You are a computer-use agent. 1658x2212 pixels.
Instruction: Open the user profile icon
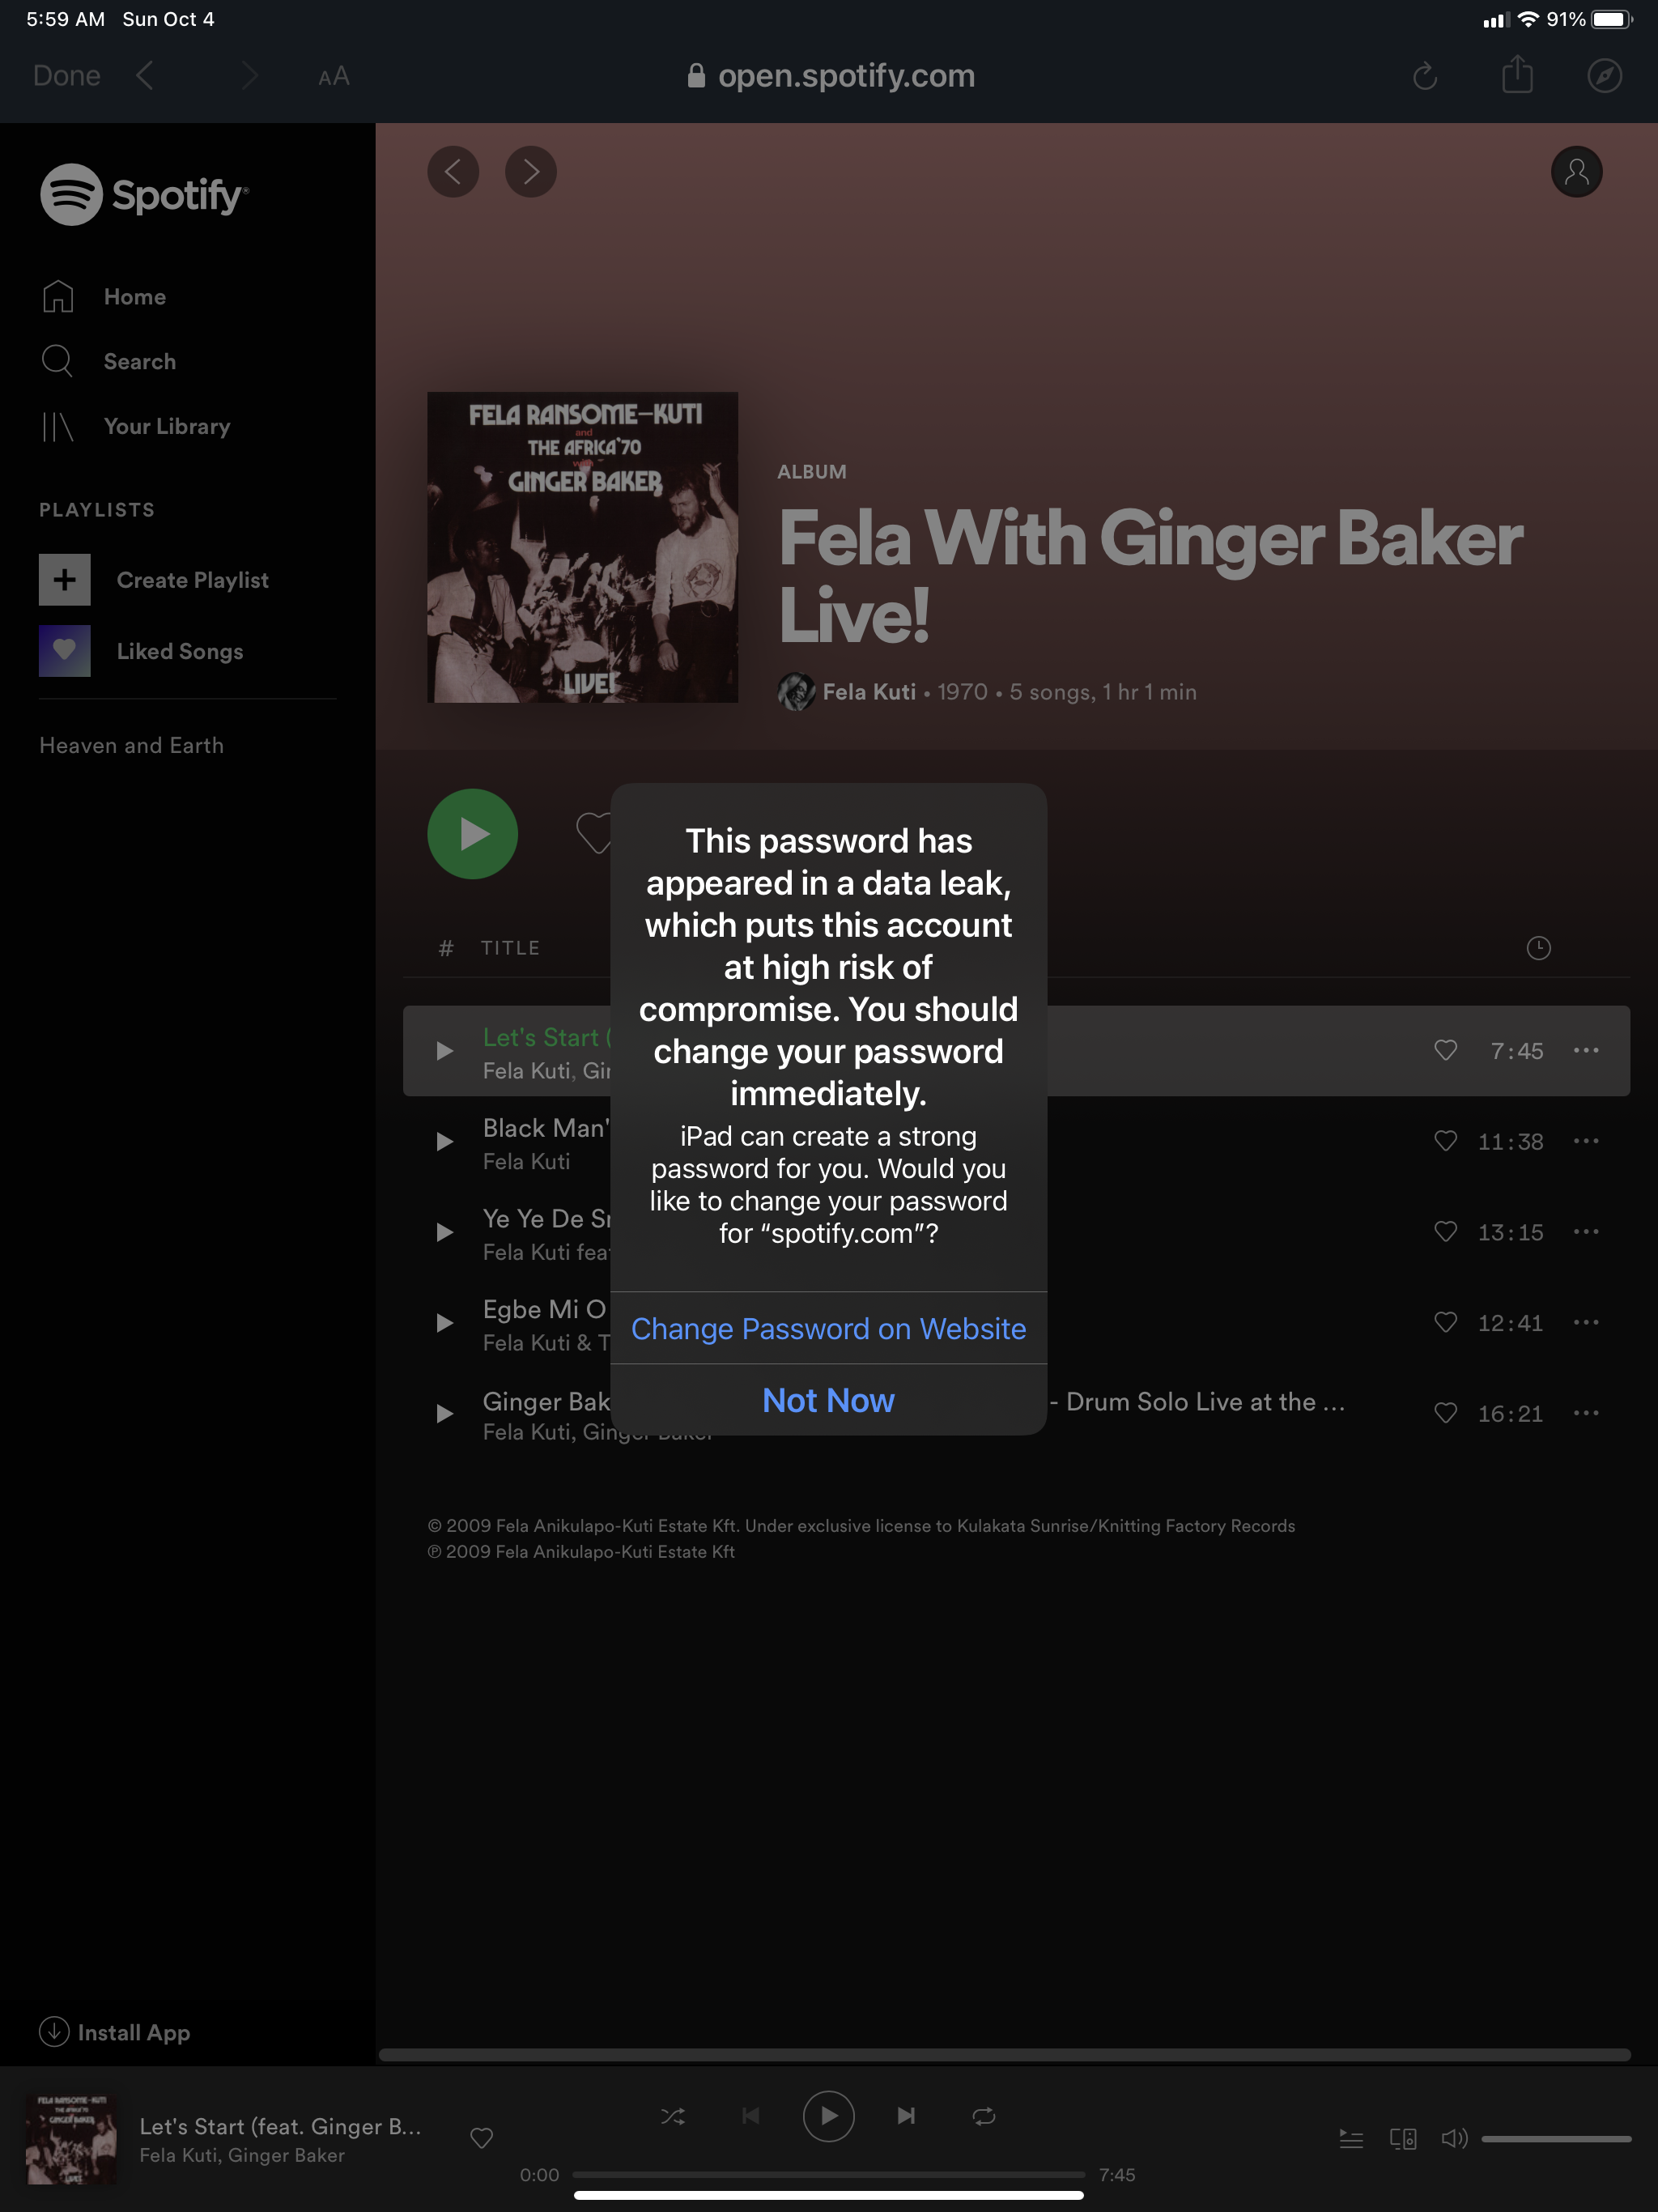point(1576,172)
